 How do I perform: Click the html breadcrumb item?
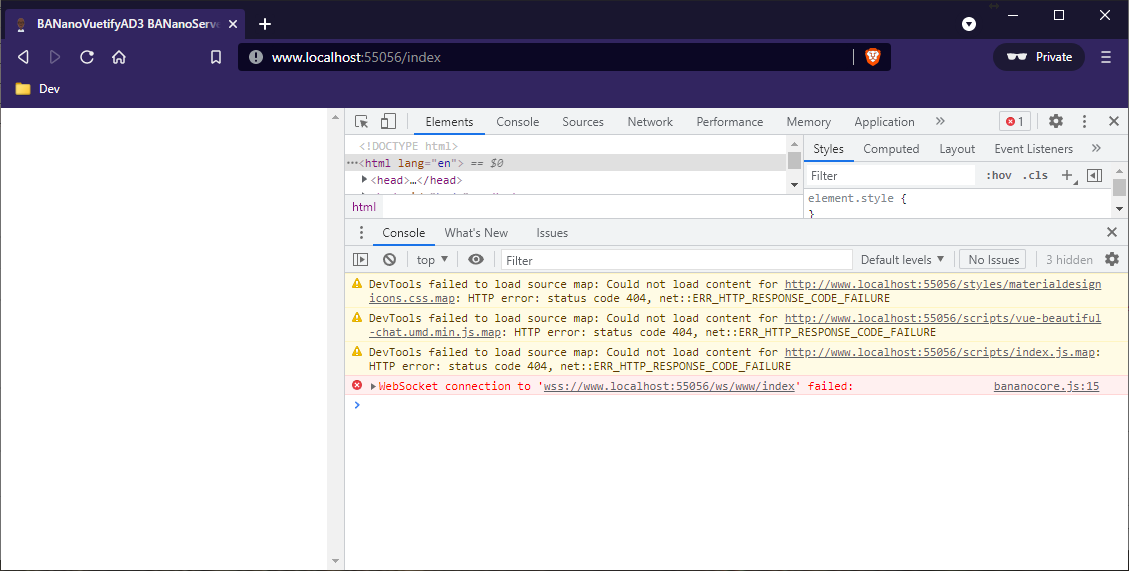tap(364, 207)
